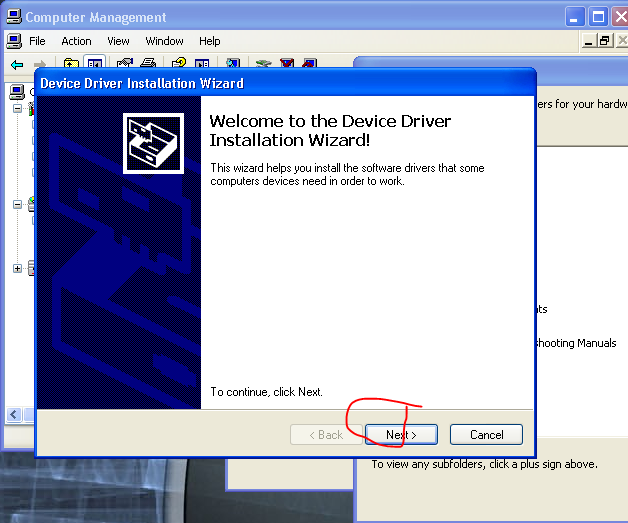Maximize the Computer Management window

tap(598, 17)
